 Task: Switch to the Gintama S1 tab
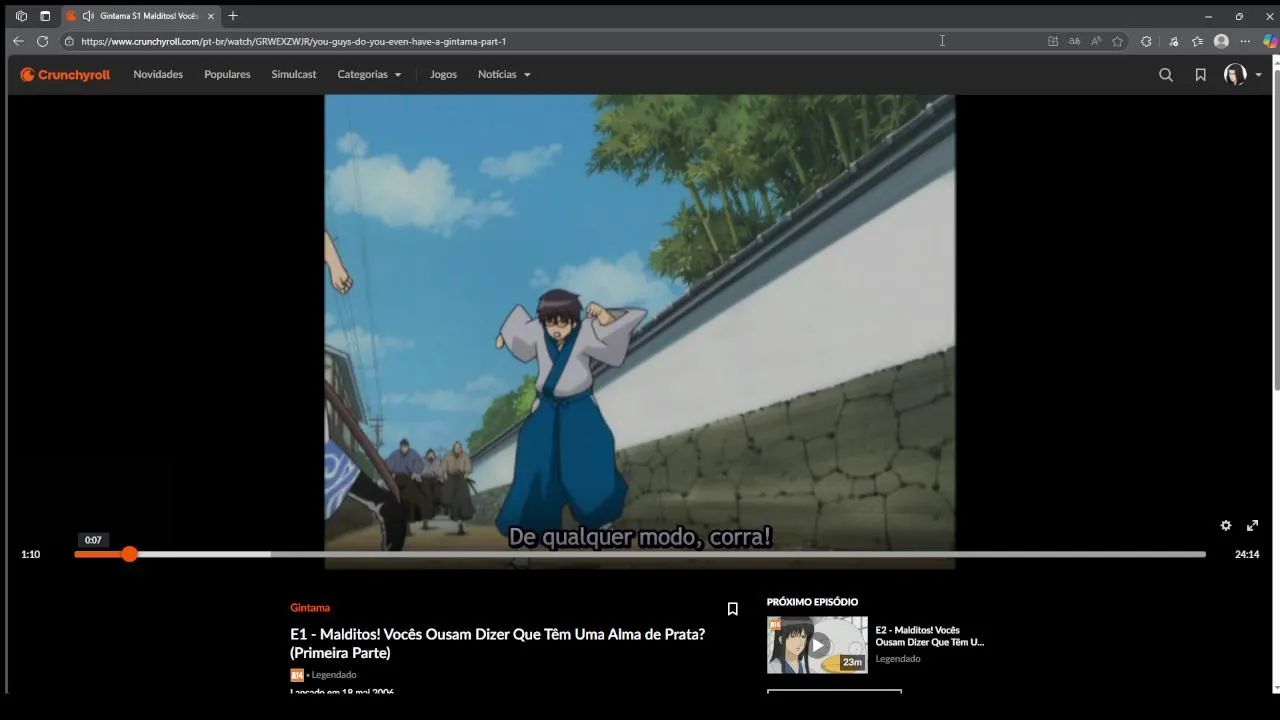click(140, 16)
